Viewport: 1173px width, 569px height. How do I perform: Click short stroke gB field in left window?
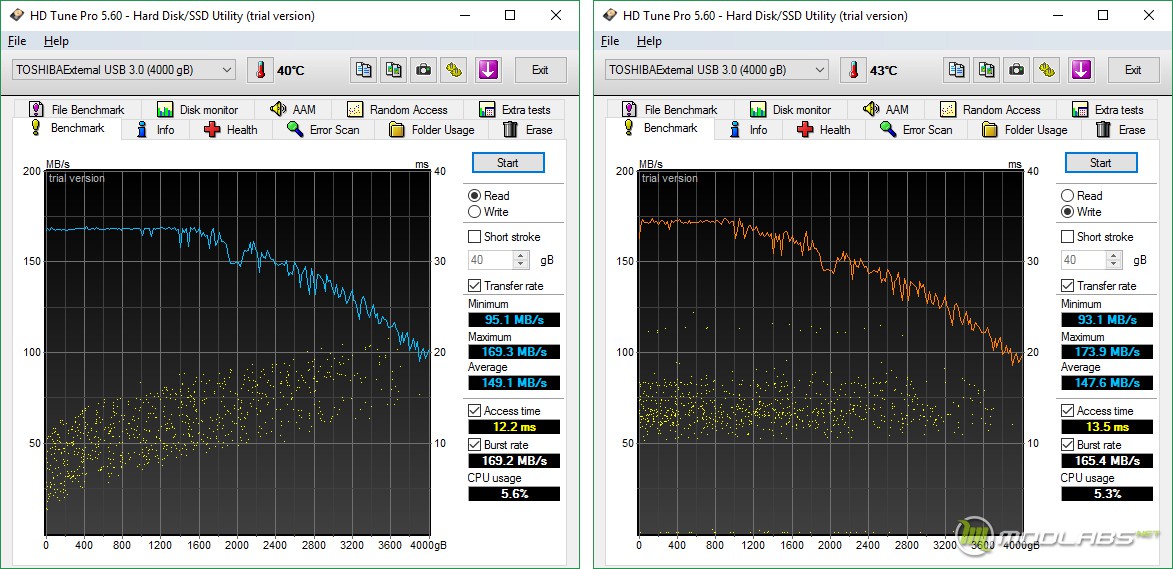(491, 260)
